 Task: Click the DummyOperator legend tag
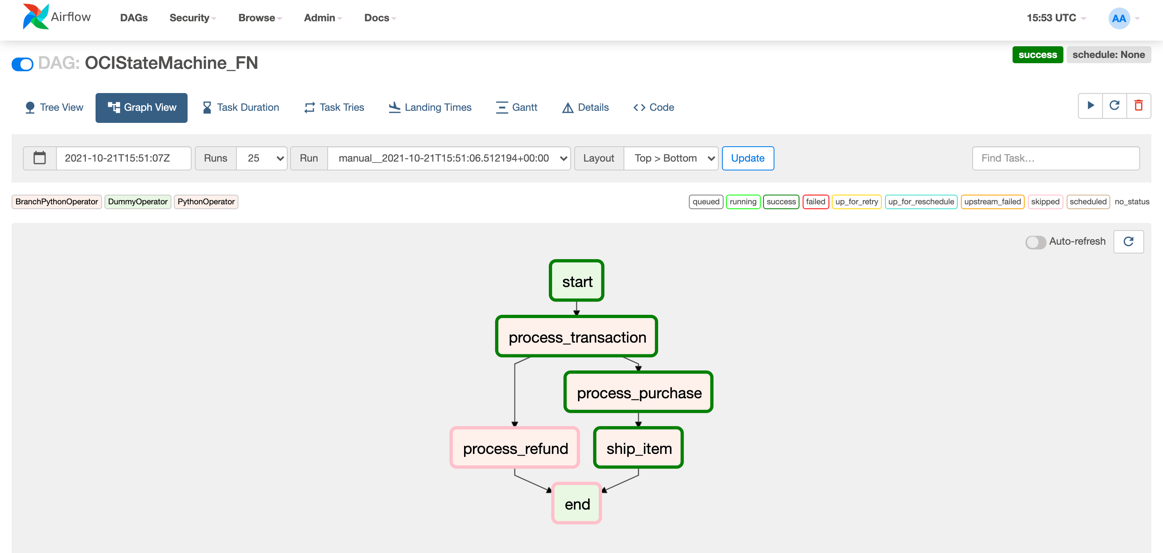138,202
